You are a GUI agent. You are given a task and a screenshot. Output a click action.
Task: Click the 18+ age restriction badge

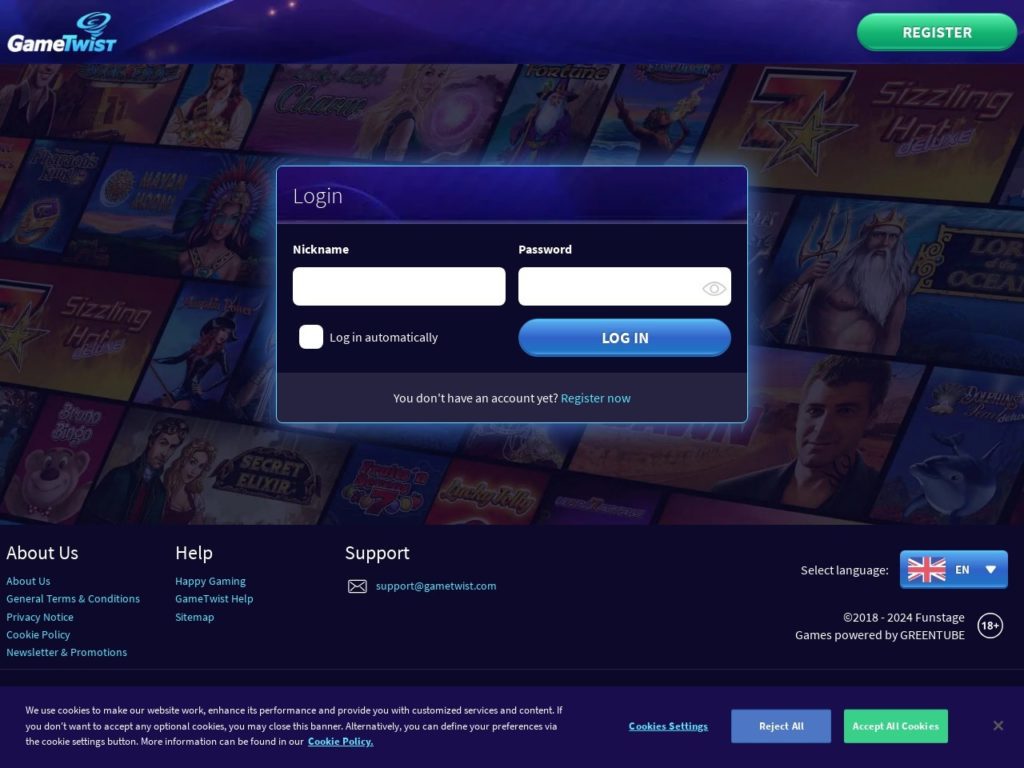point(990,626)
